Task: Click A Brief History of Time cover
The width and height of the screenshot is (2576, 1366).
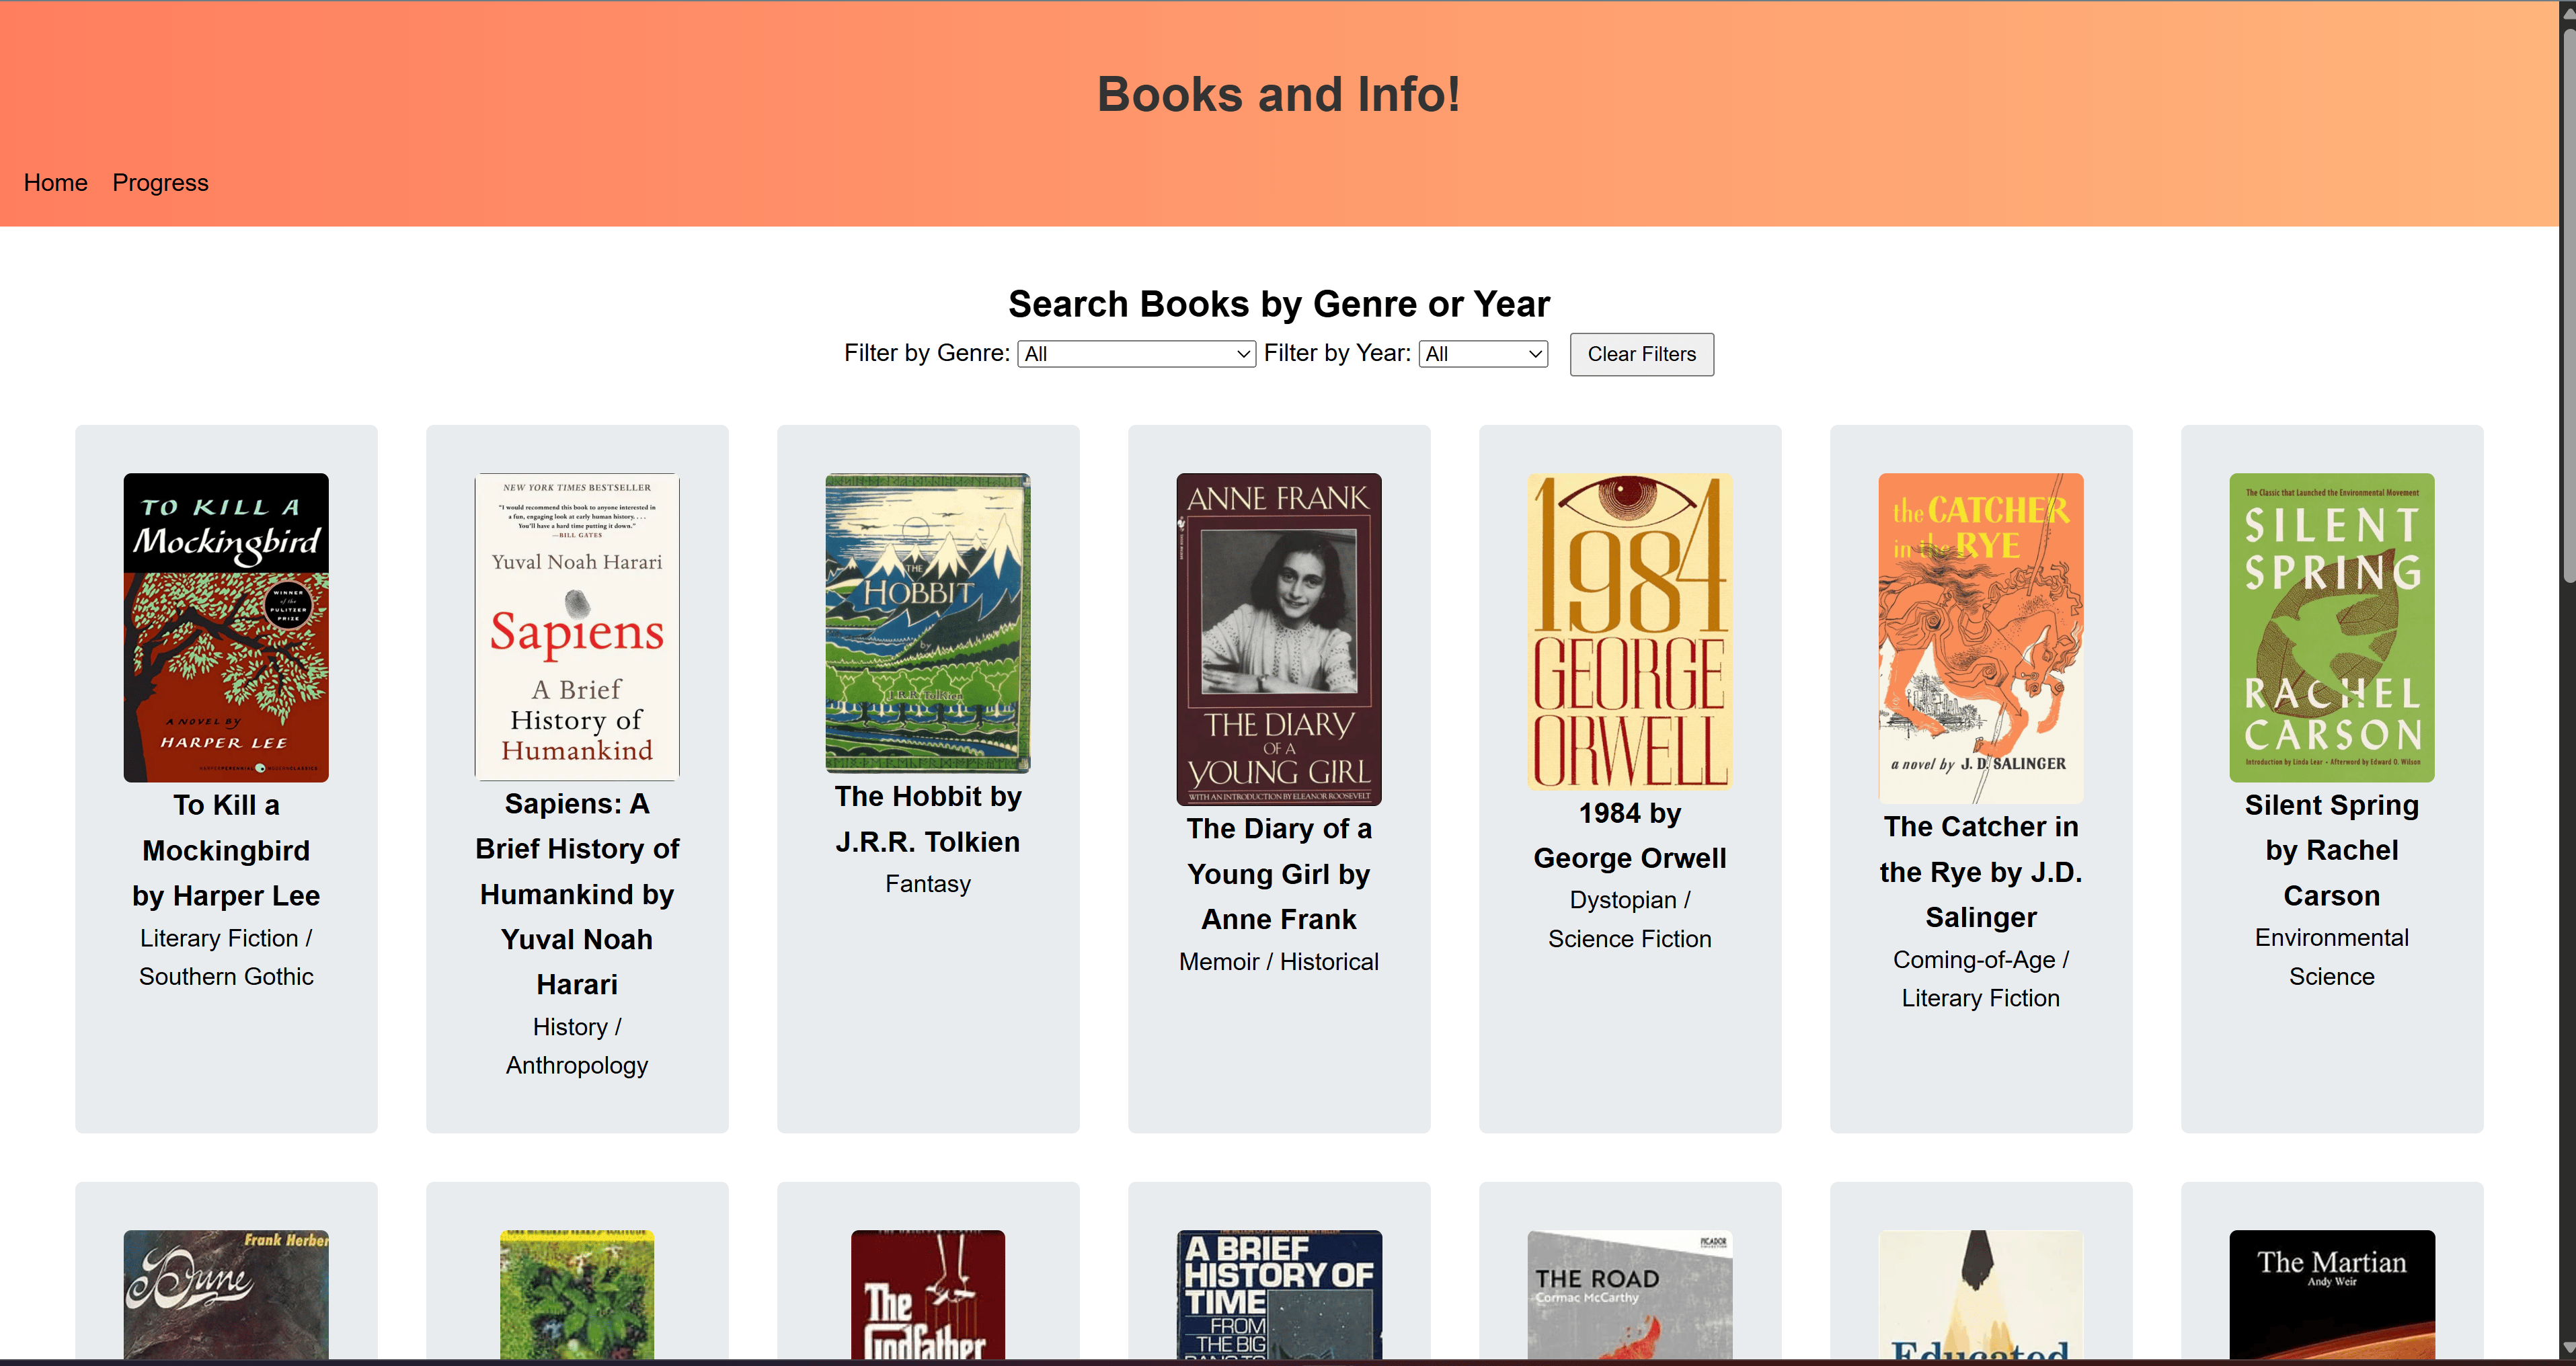Action: tap(1279, 1294)
